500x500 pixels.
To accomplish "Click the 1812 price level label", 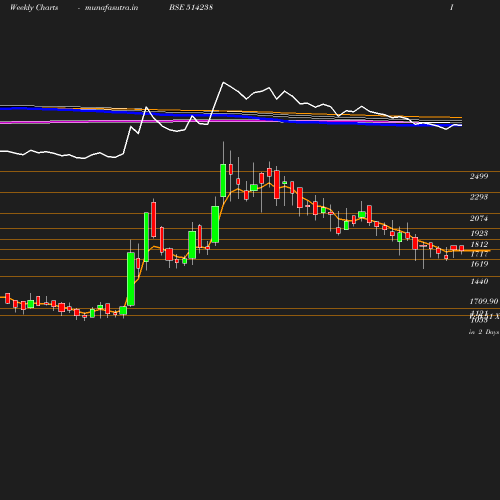I will pos(479,244).
